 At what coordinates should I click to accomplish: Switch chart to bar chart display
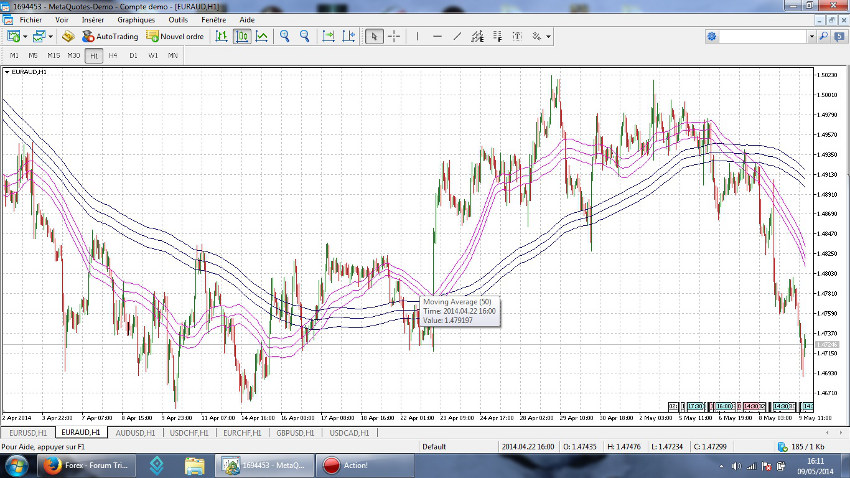pos(222,36)
